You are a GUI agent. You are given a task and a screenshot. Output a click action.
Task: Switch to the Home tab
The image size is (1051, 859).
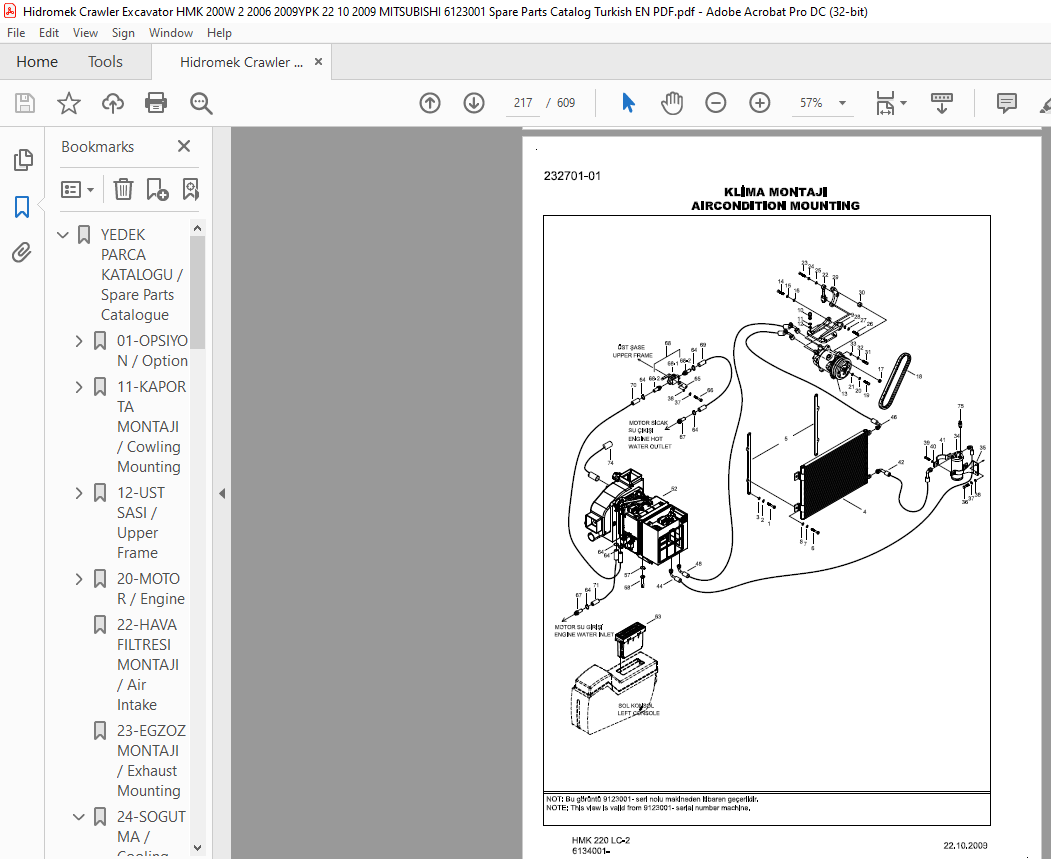[37, 62]
